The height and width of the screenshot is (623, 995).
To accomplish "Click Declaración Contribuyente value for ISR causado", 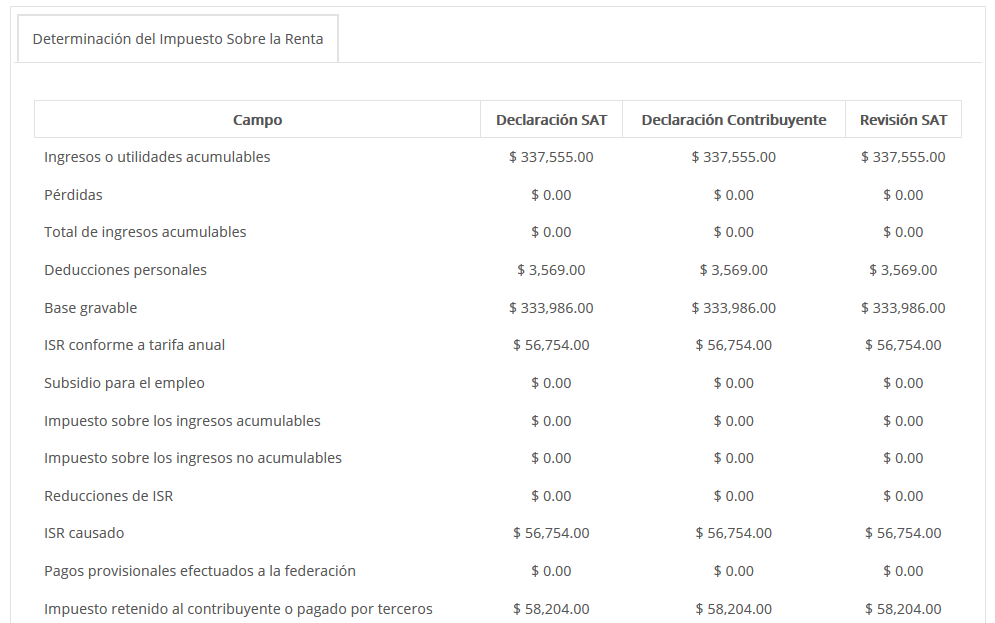I will (734, 533).
